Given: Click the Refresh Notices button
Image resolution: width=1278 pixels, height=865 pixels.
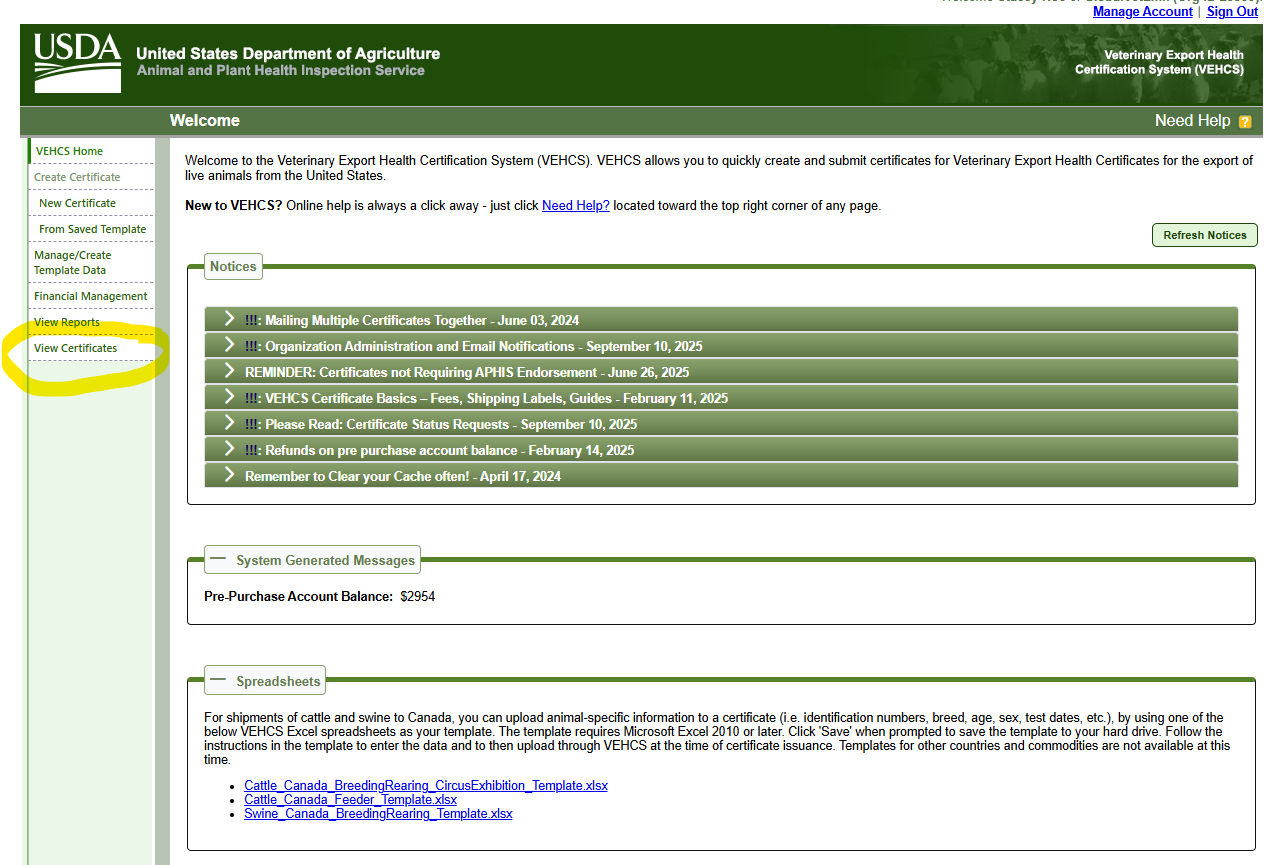Looking at the screenshot, I should click(1204, 234).
